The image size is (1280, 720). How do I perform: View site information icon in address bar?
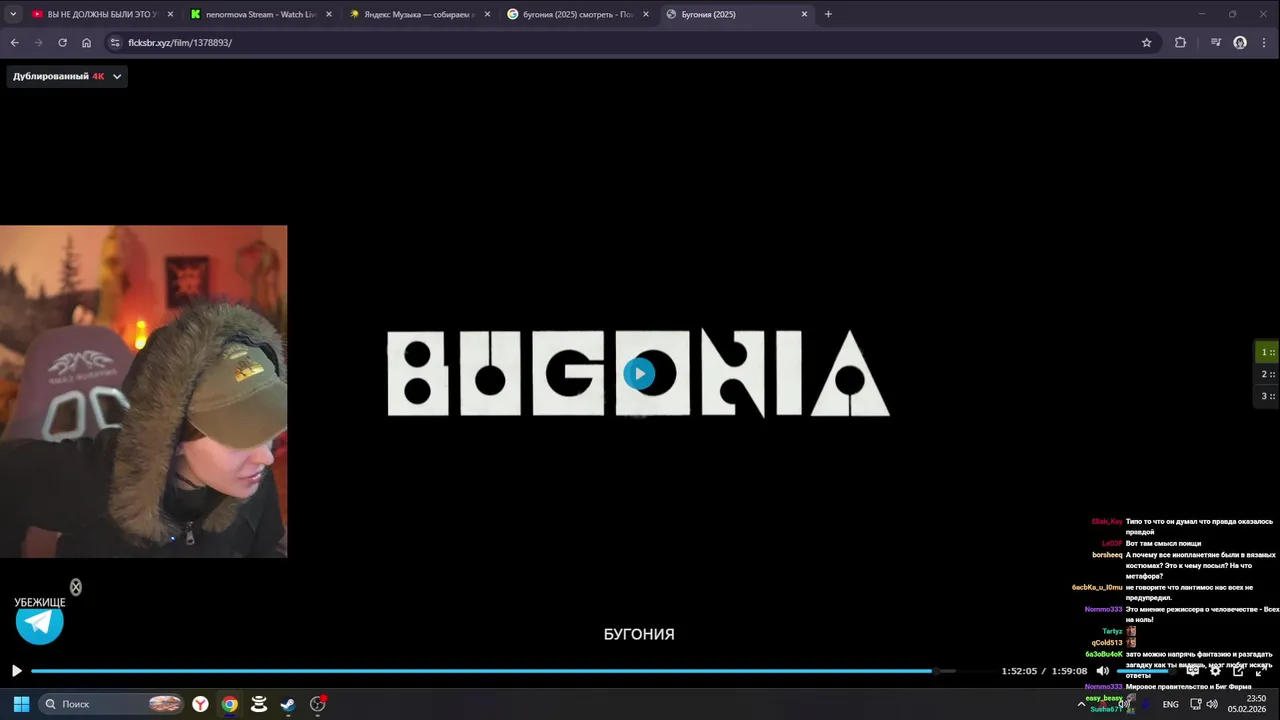(x=115, y=43)
